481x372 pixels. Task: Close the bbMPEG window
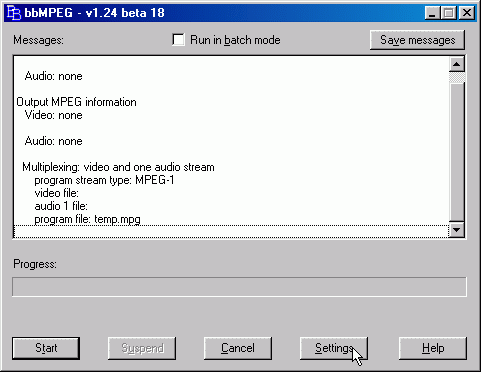[x=467, y=13]
